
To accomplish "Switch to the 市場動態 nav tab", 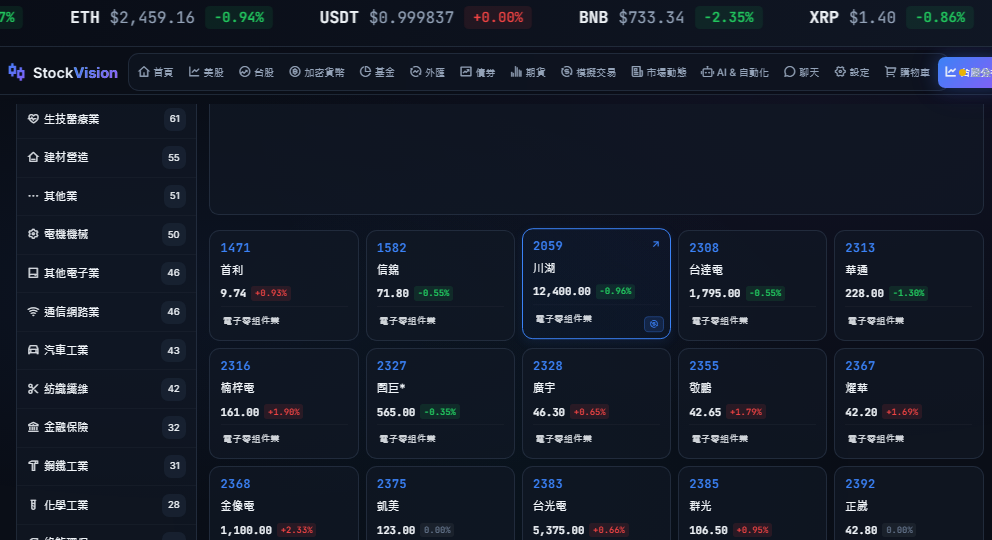I will (659, 72).
